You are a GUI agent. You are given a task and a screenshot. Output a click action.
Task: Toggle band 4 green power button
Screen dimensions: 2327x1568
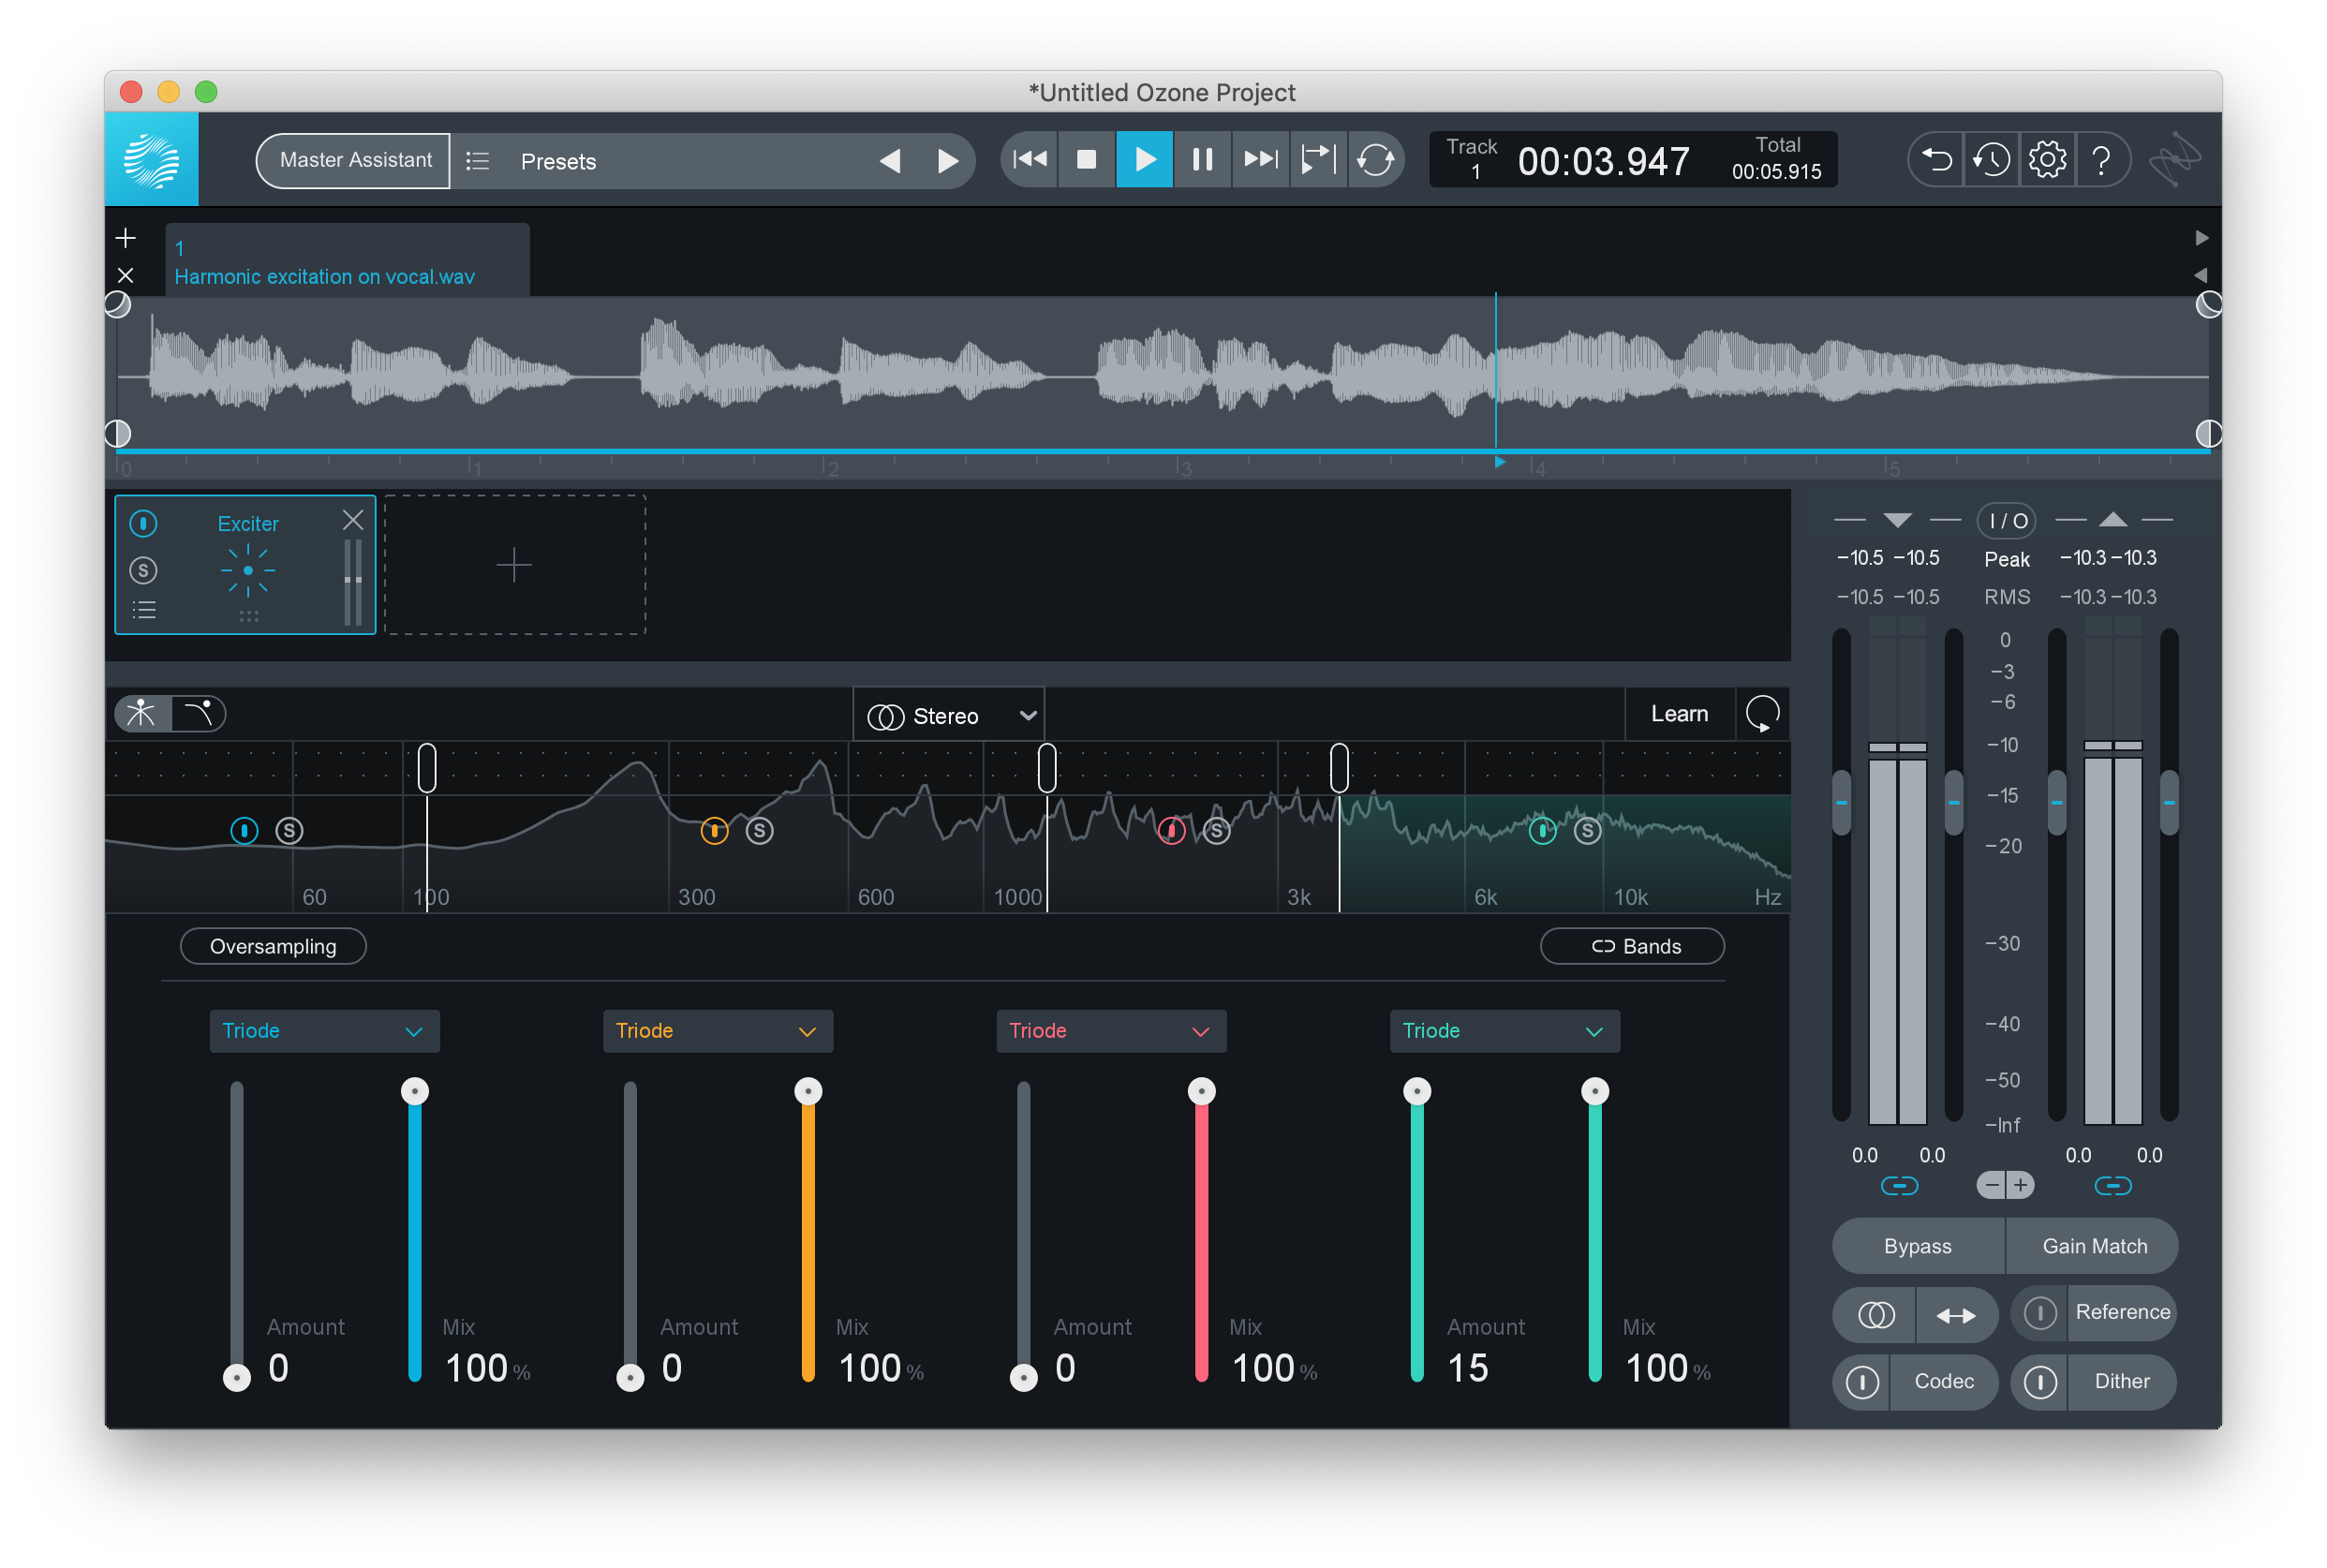point(1542,830)
